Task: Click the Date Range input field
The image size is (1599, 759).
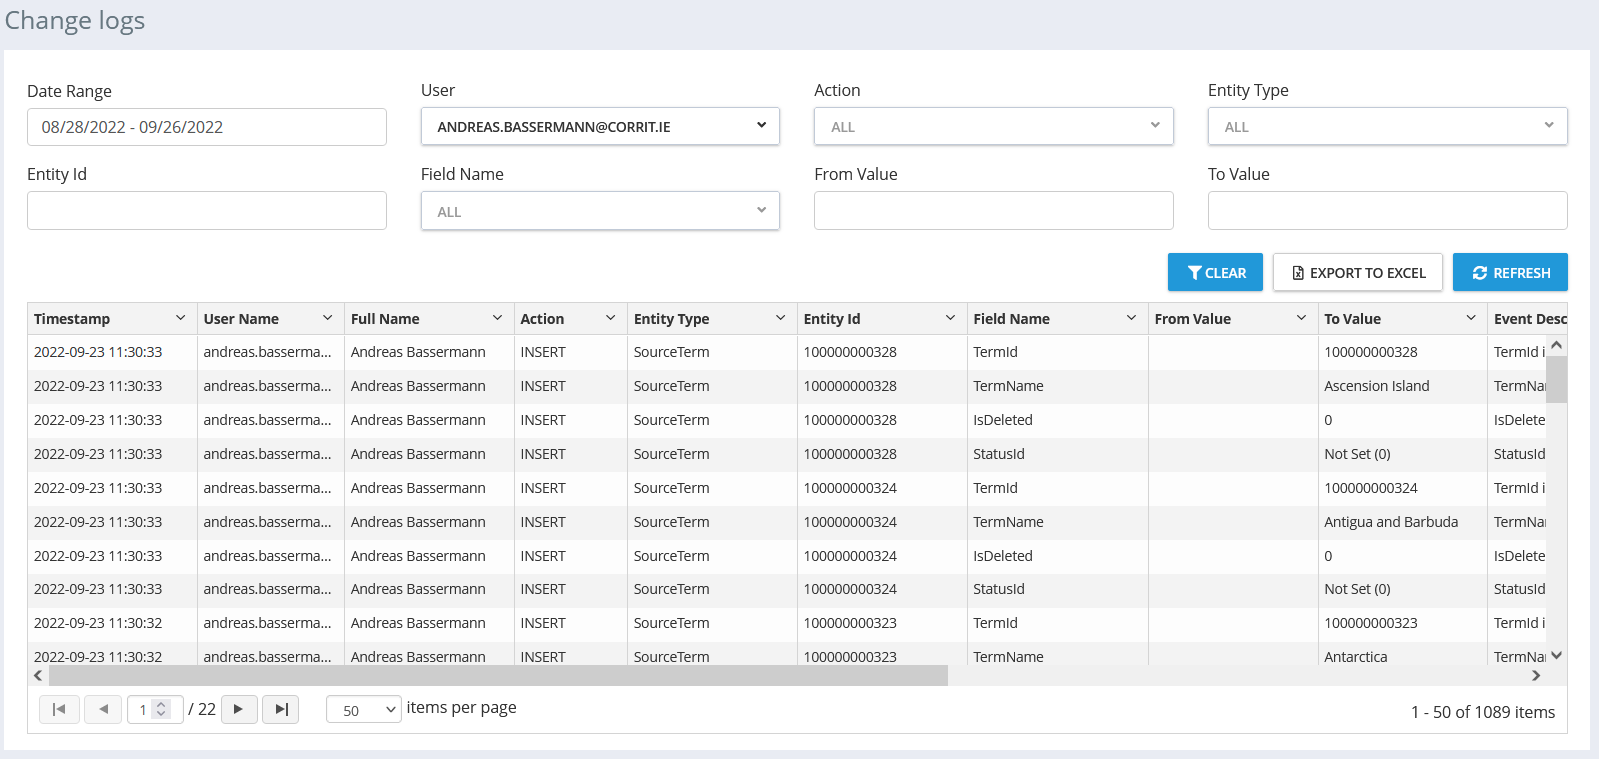Action: pyautogui.click(x=206, y=127)
